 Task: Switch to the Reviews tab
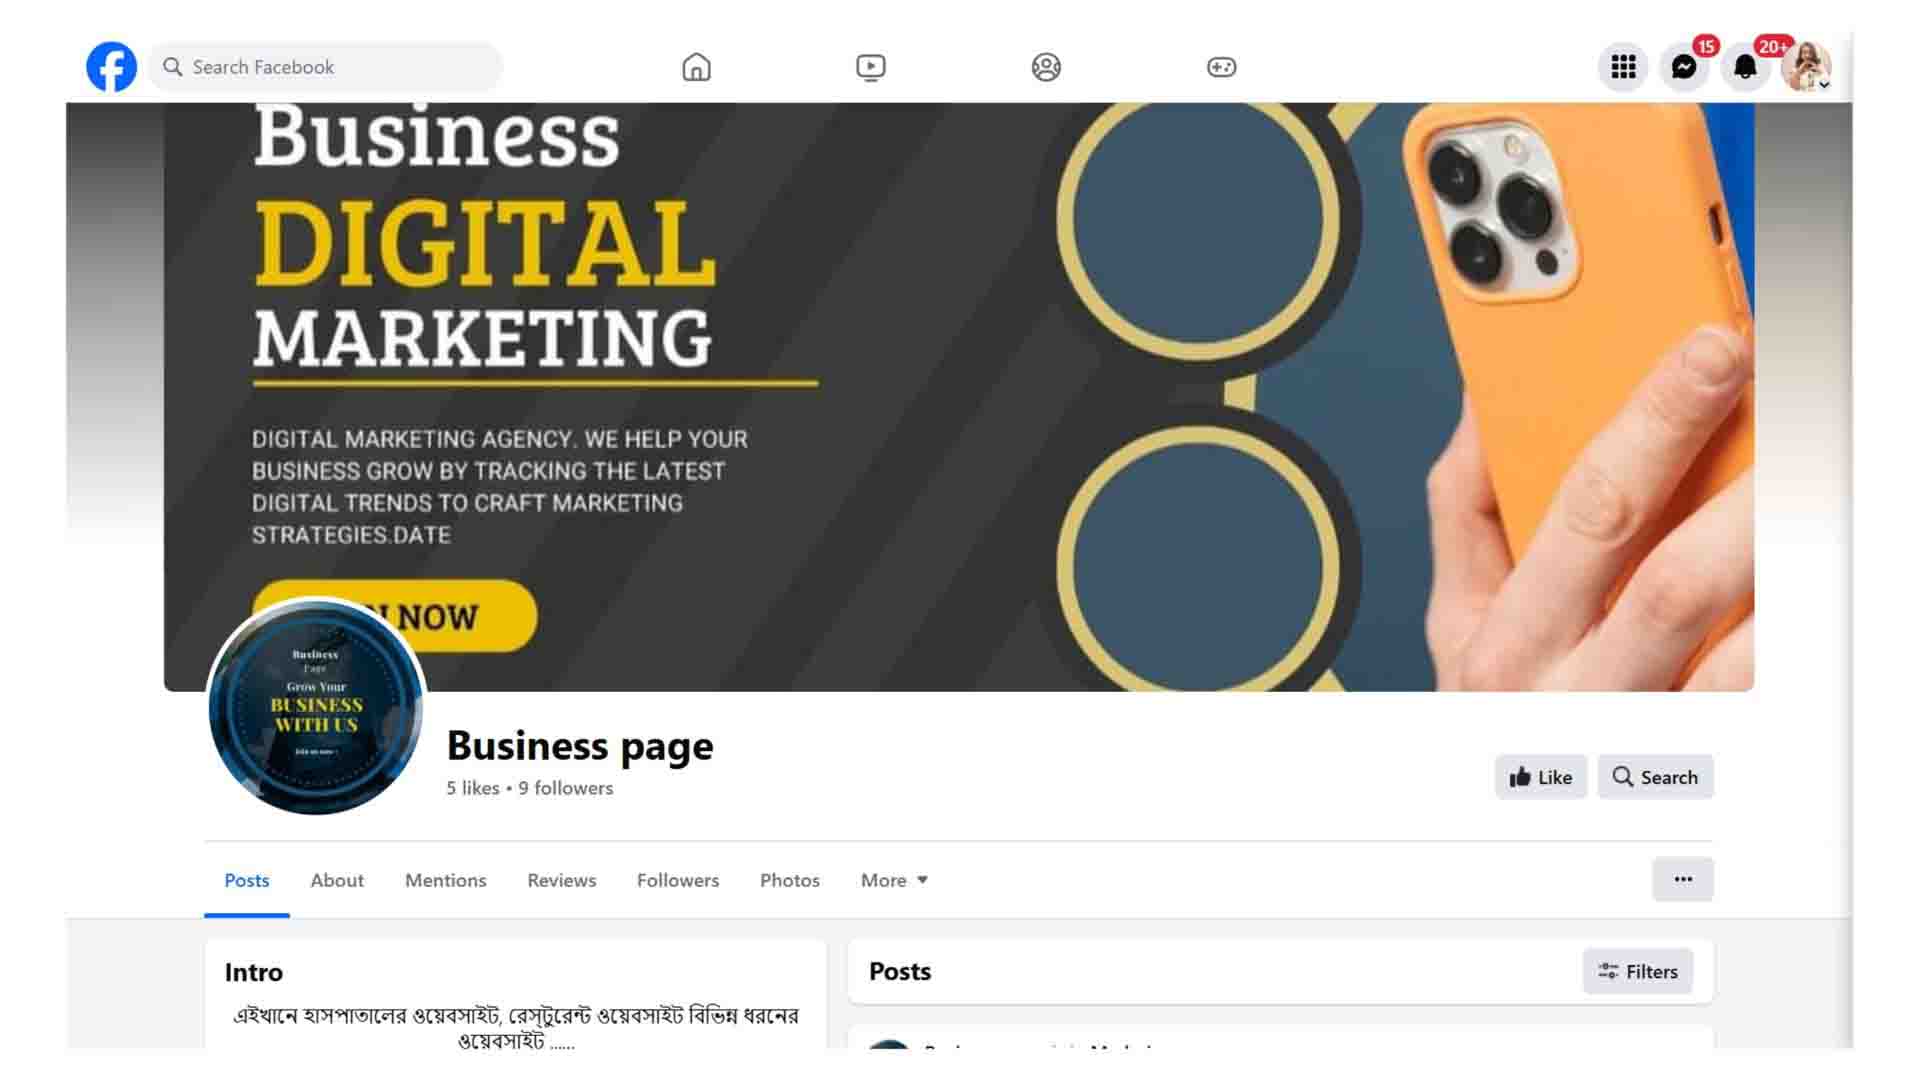tap(562, 880)
